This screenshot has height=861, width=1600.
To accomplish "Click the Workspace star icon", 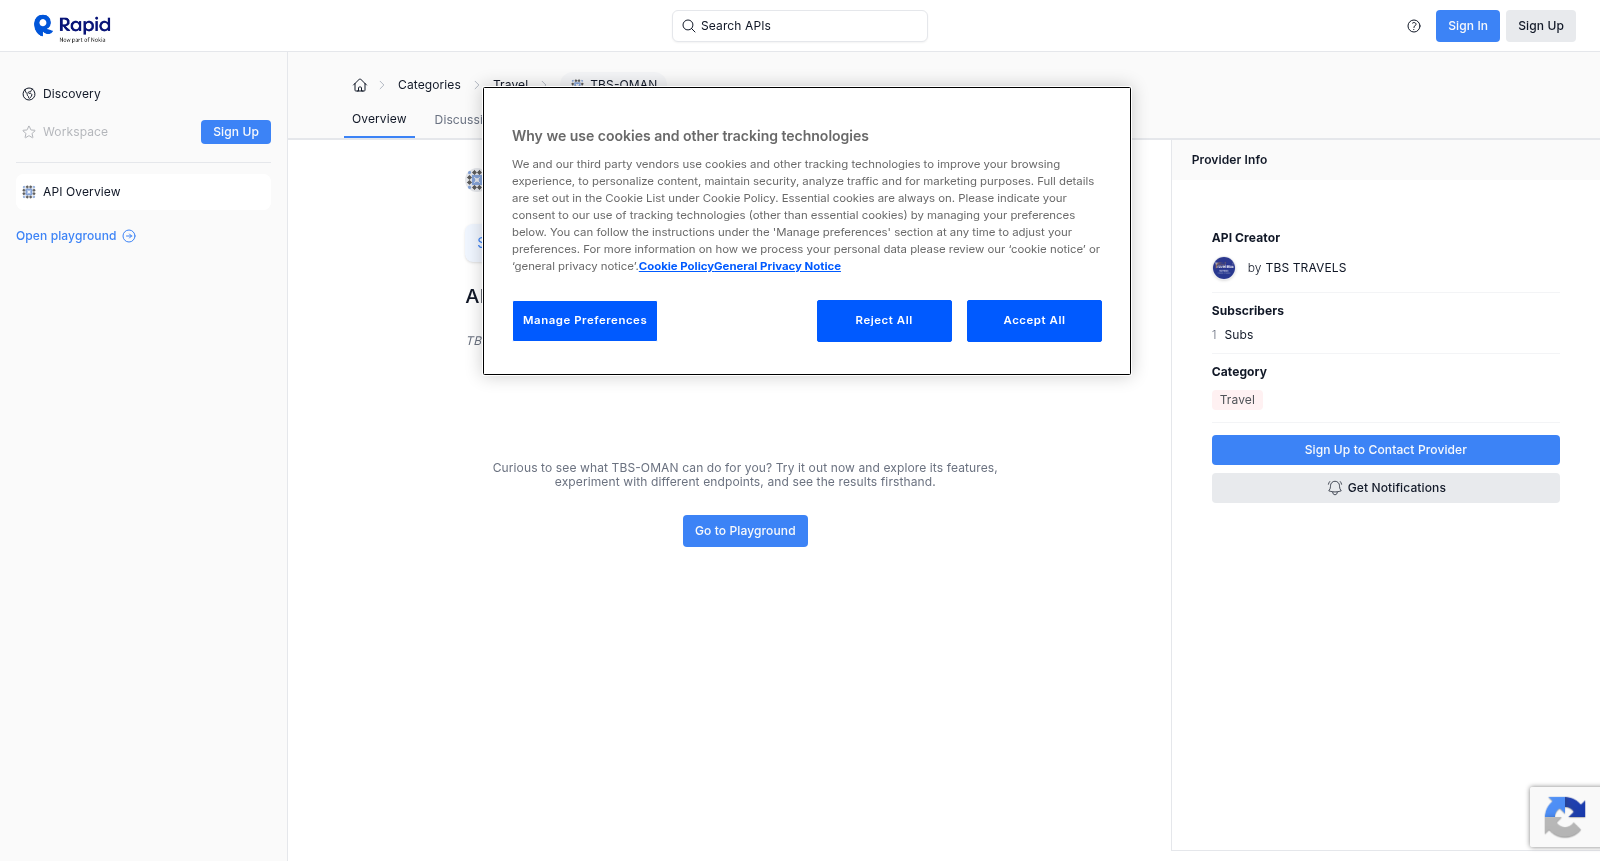I will click(x=29, y=132).
